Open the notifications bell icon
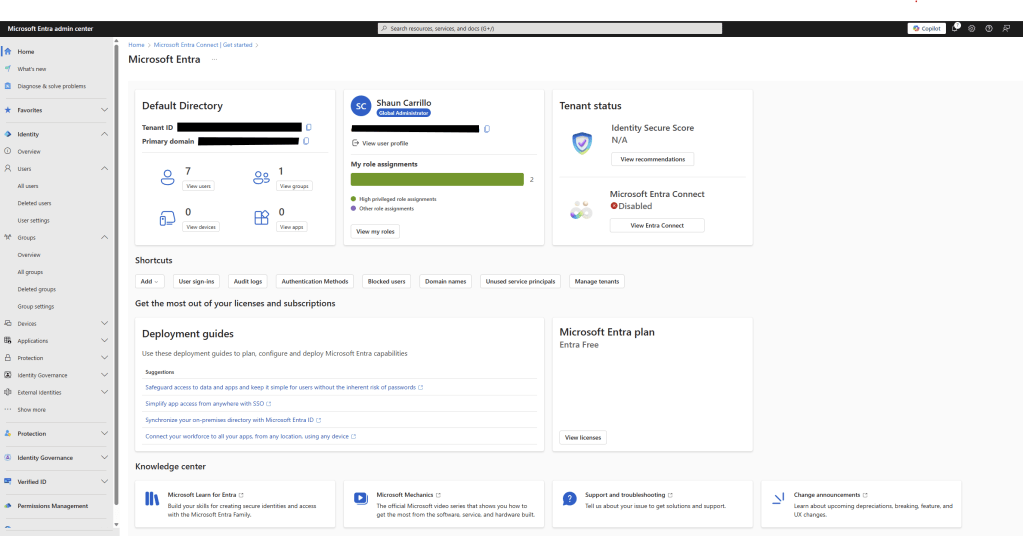Viewport: 1023px width, 536px height. (955, 28)
